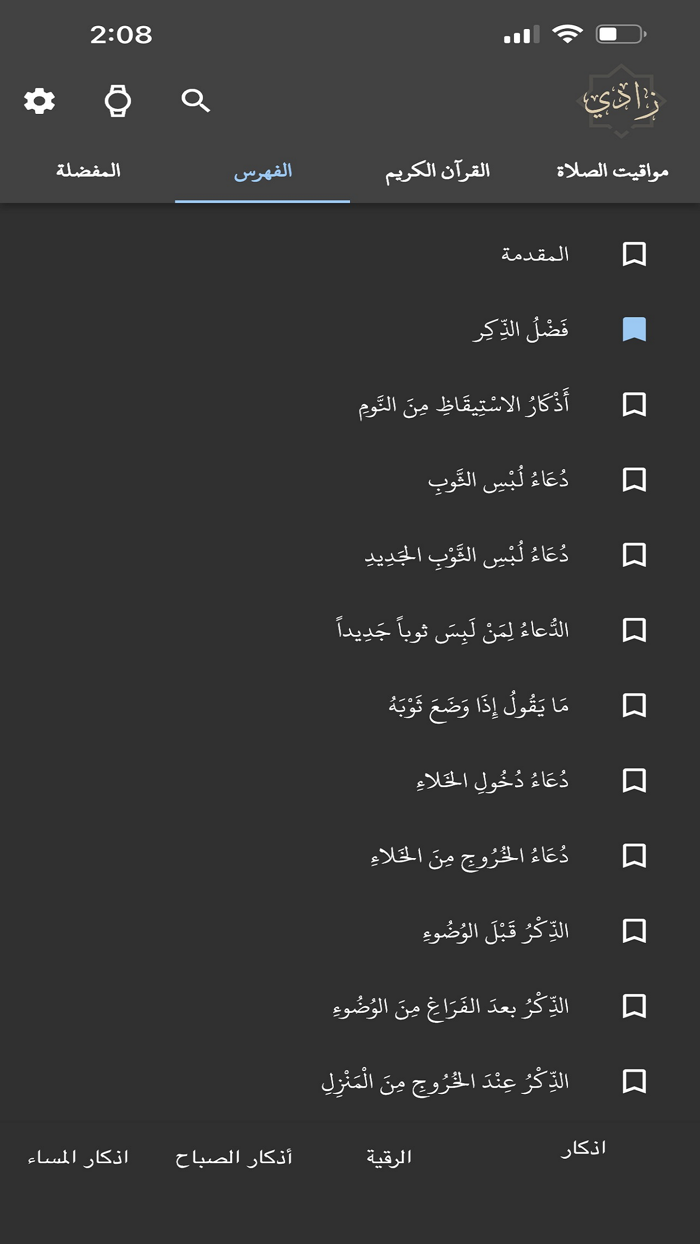Bookmark الذكر قبل الوضوء entry
Image resolution: width=700 pixels, height=1244 pixels.
tap(634, 931)
